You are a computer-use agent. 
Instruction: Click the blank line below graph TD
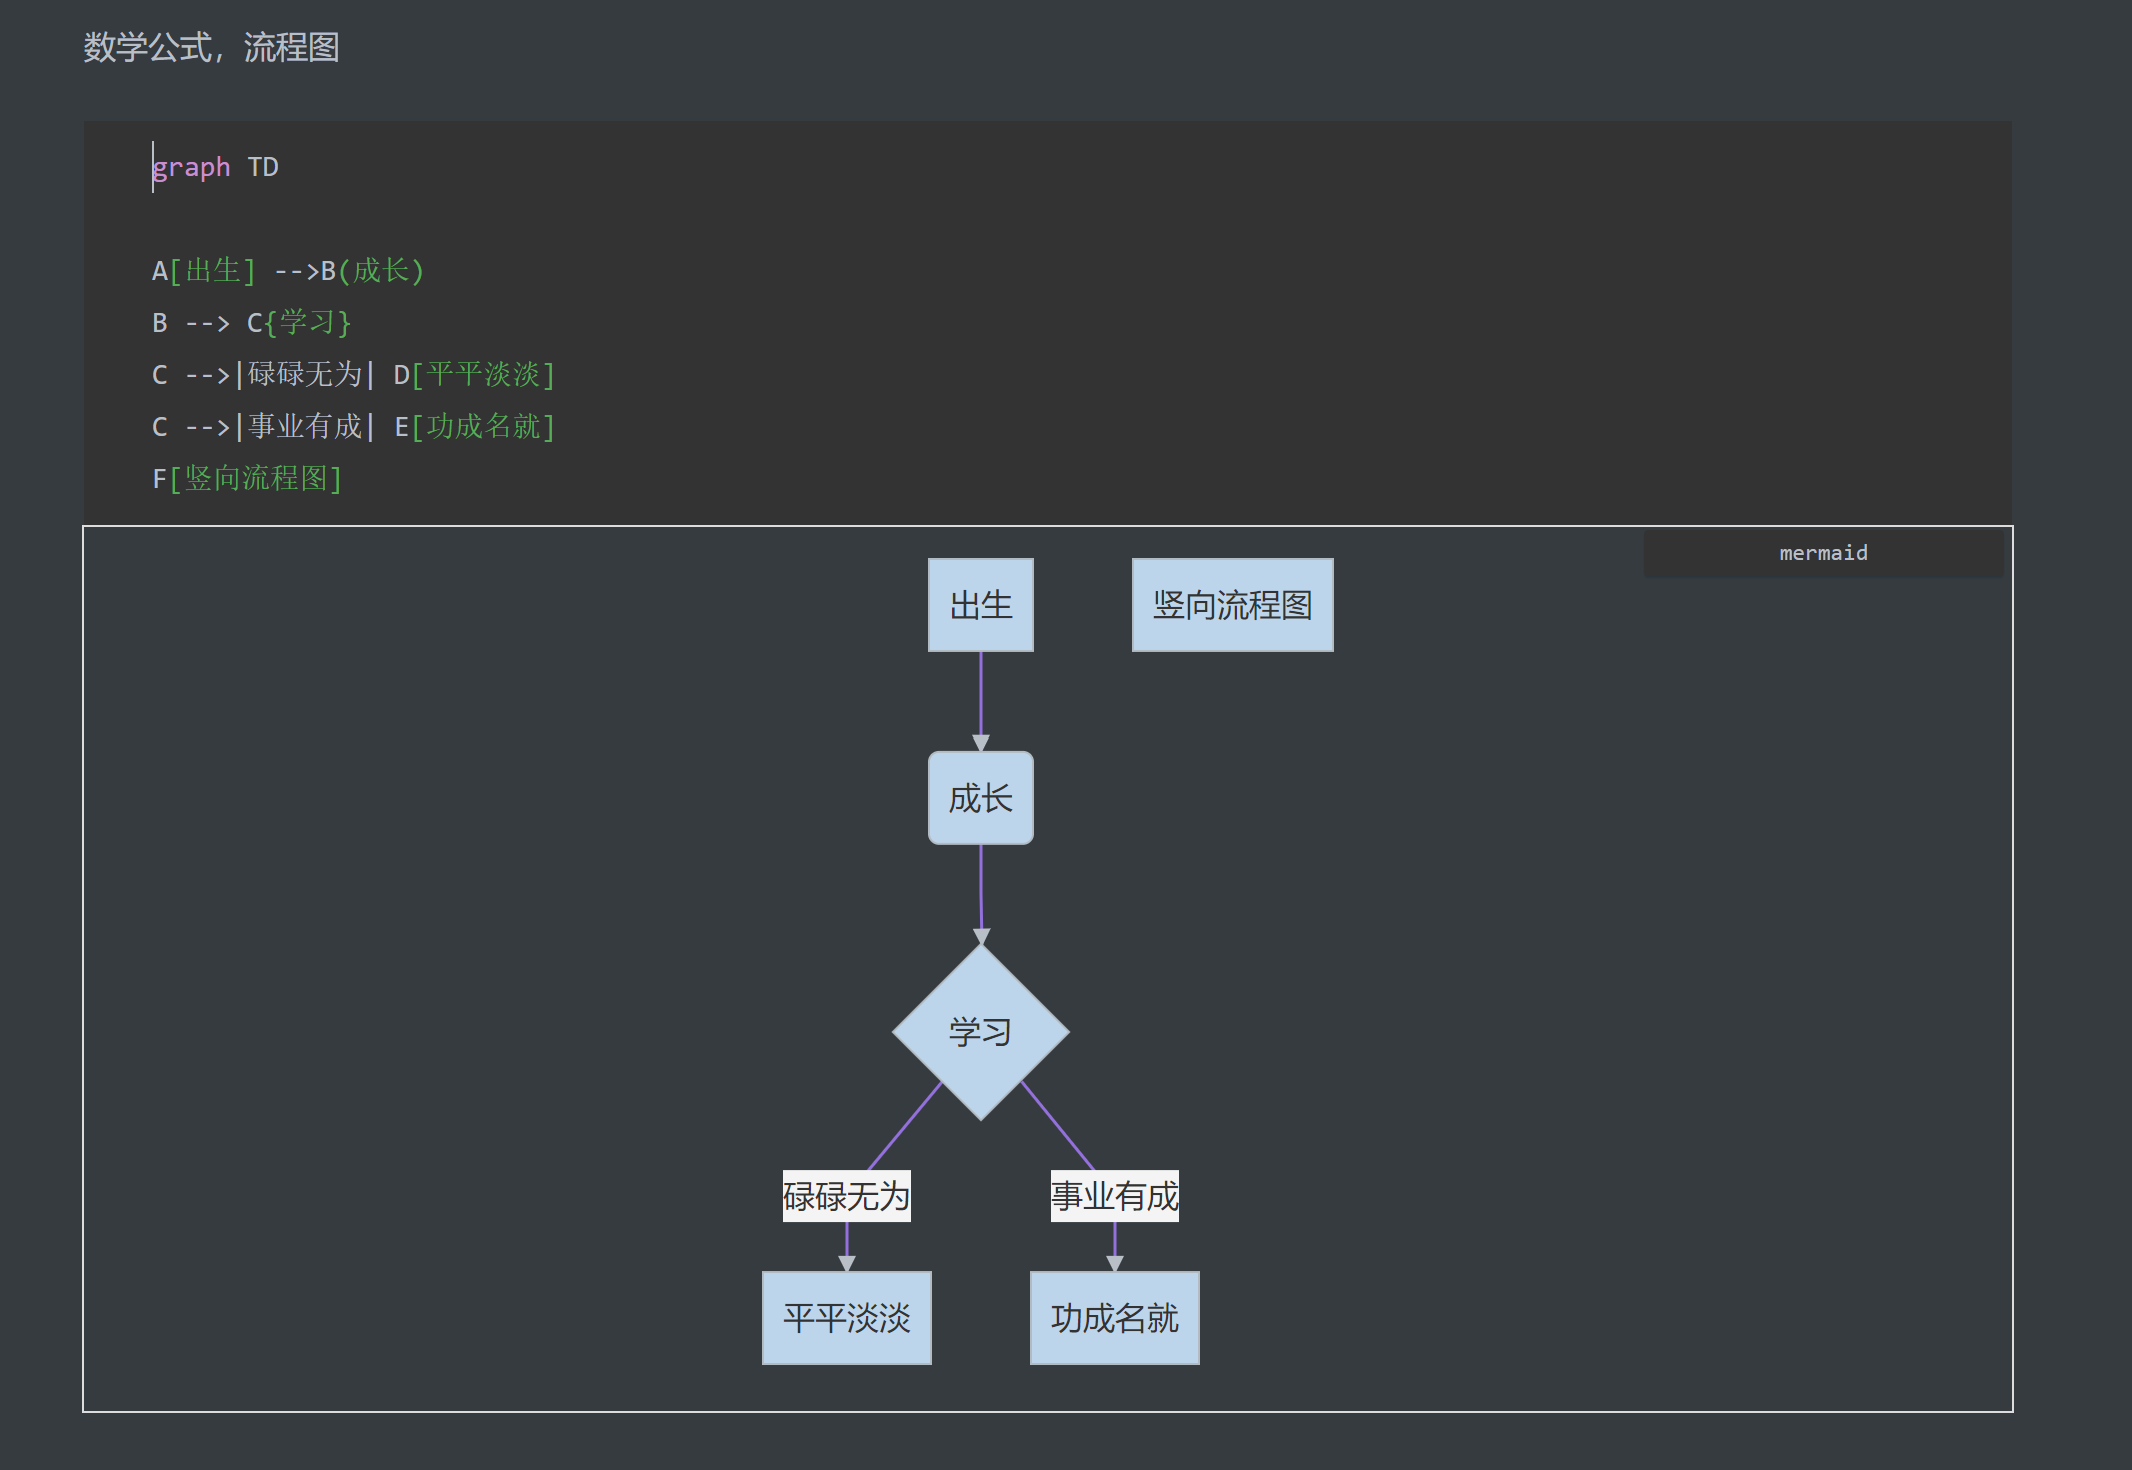[400, 219]
